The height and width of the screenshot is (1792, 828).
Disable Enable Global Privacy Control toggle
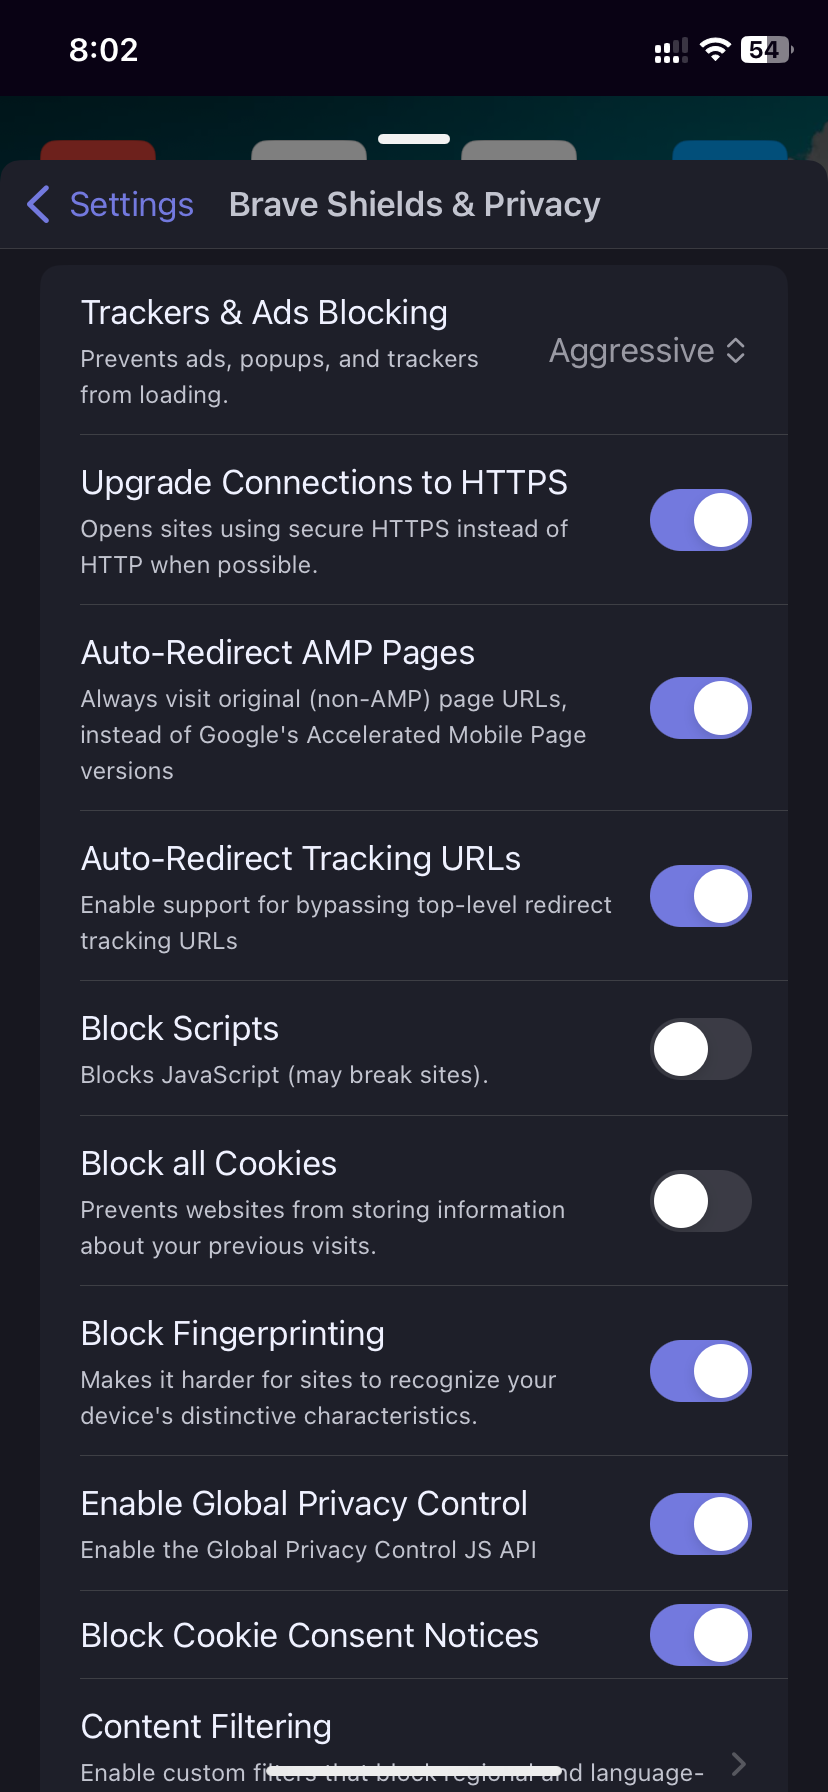point(700,1524)
